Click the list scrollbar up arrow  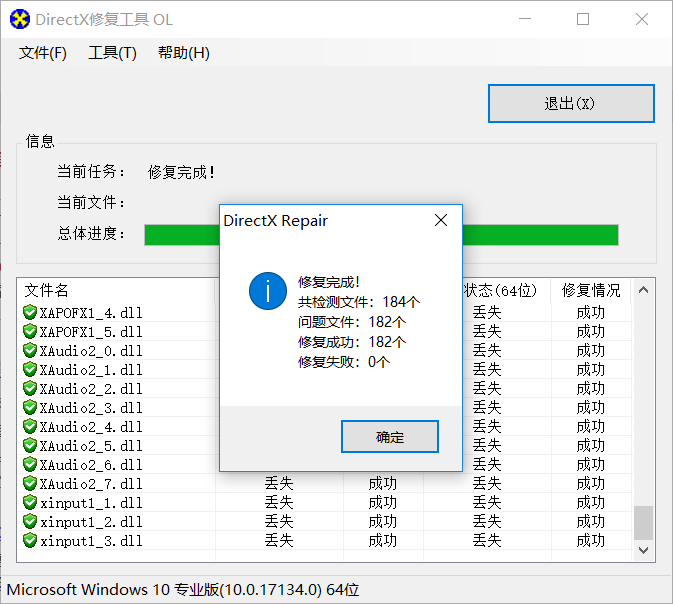pos(643,290)
